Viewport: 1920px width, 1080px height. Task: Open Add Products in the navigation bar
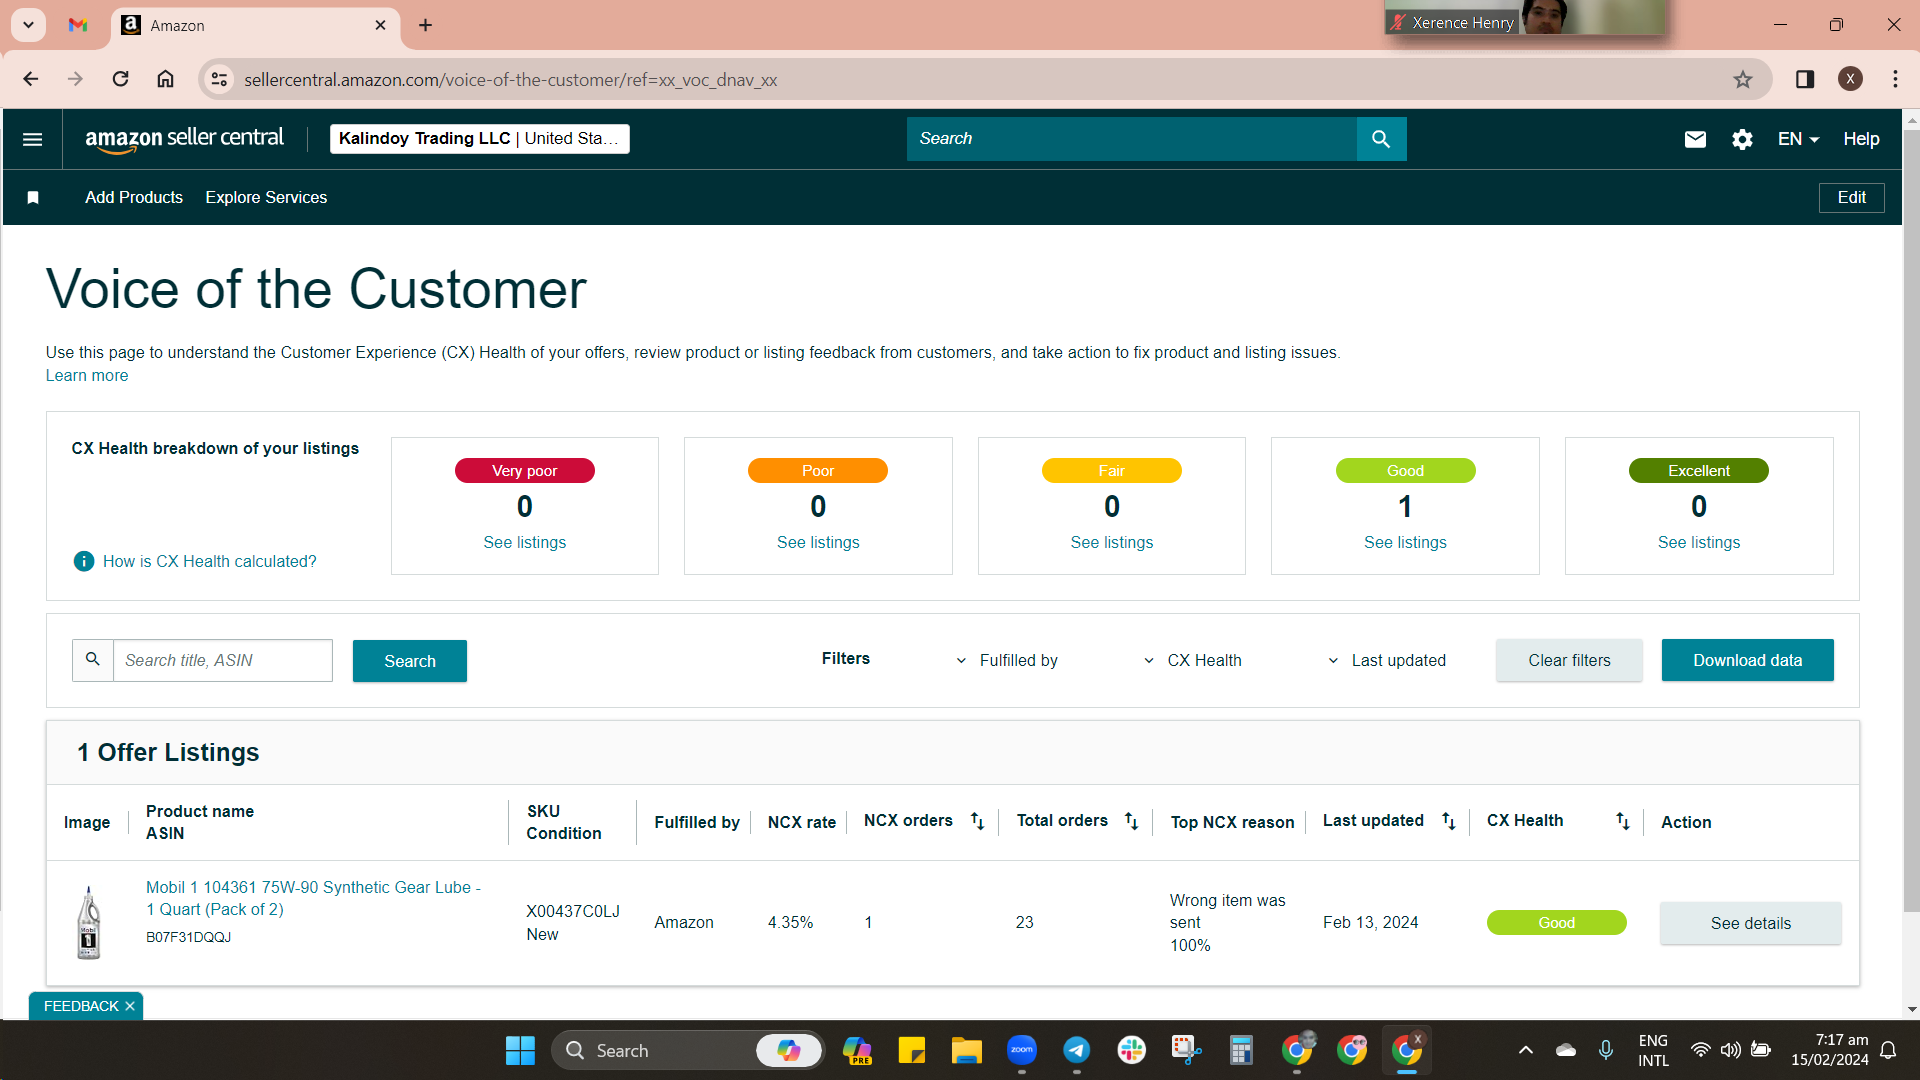pyautogui.click(x=134, y=198)
